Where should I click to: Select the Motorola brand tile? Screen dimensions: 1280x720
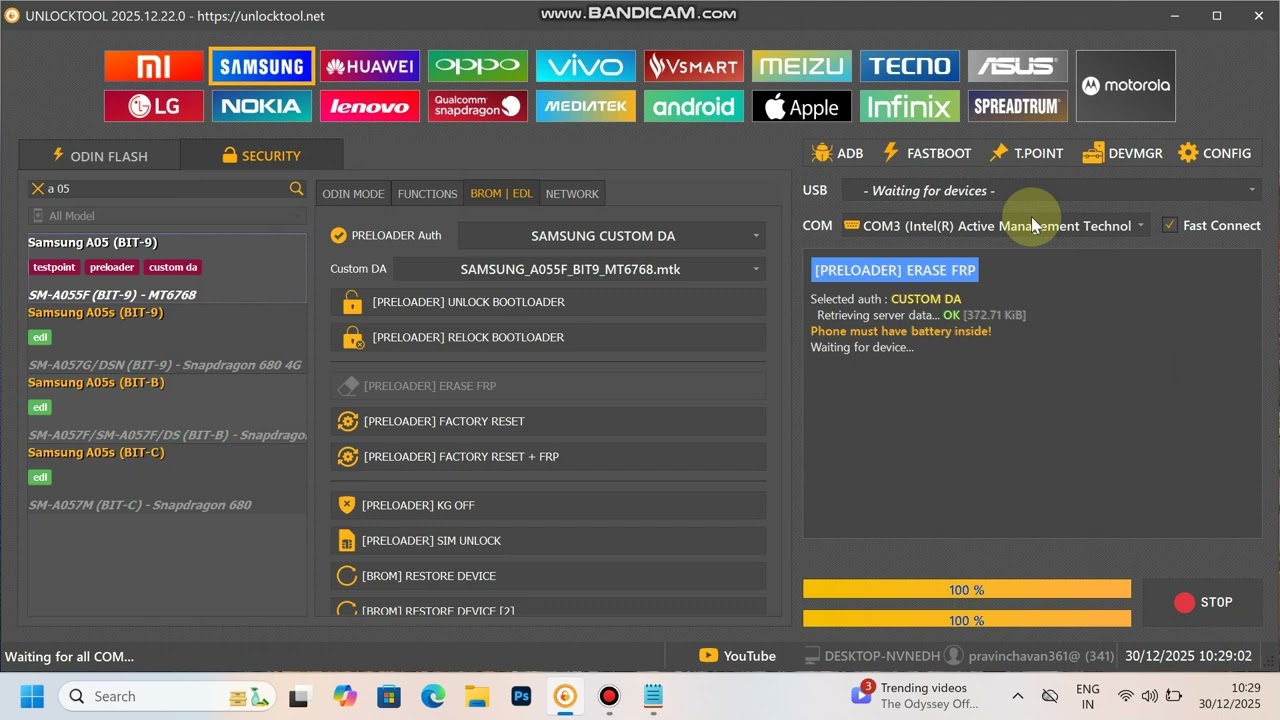(1126, 86)
